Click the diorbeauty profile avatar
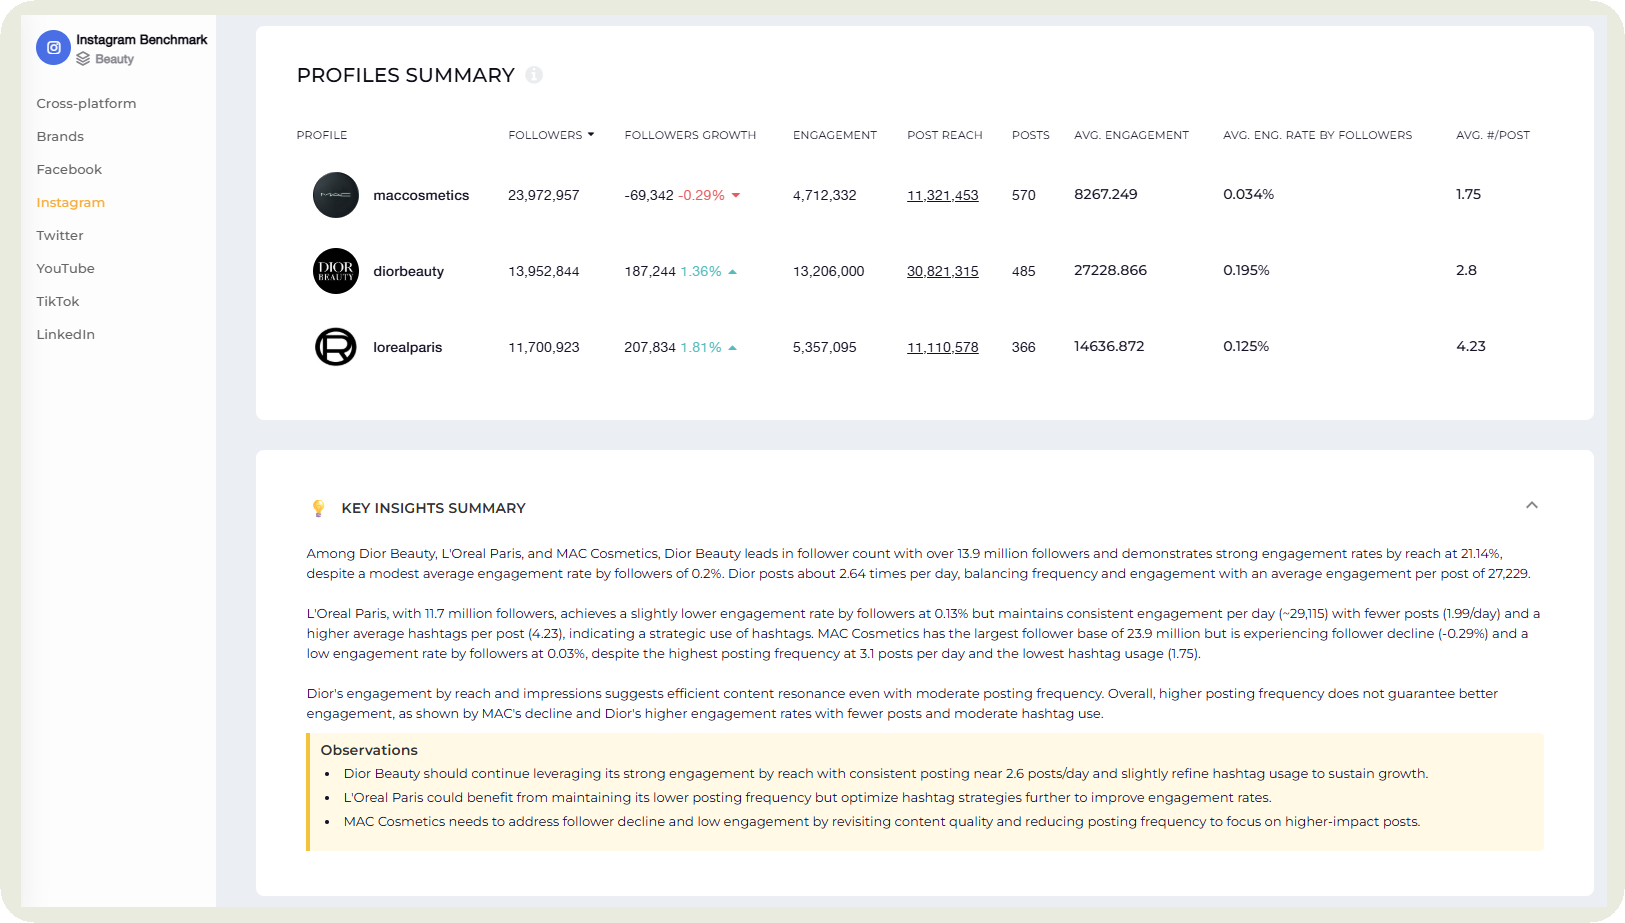Image resolution: width=1625 pixels, height=923 pixels. click(336, 271)
